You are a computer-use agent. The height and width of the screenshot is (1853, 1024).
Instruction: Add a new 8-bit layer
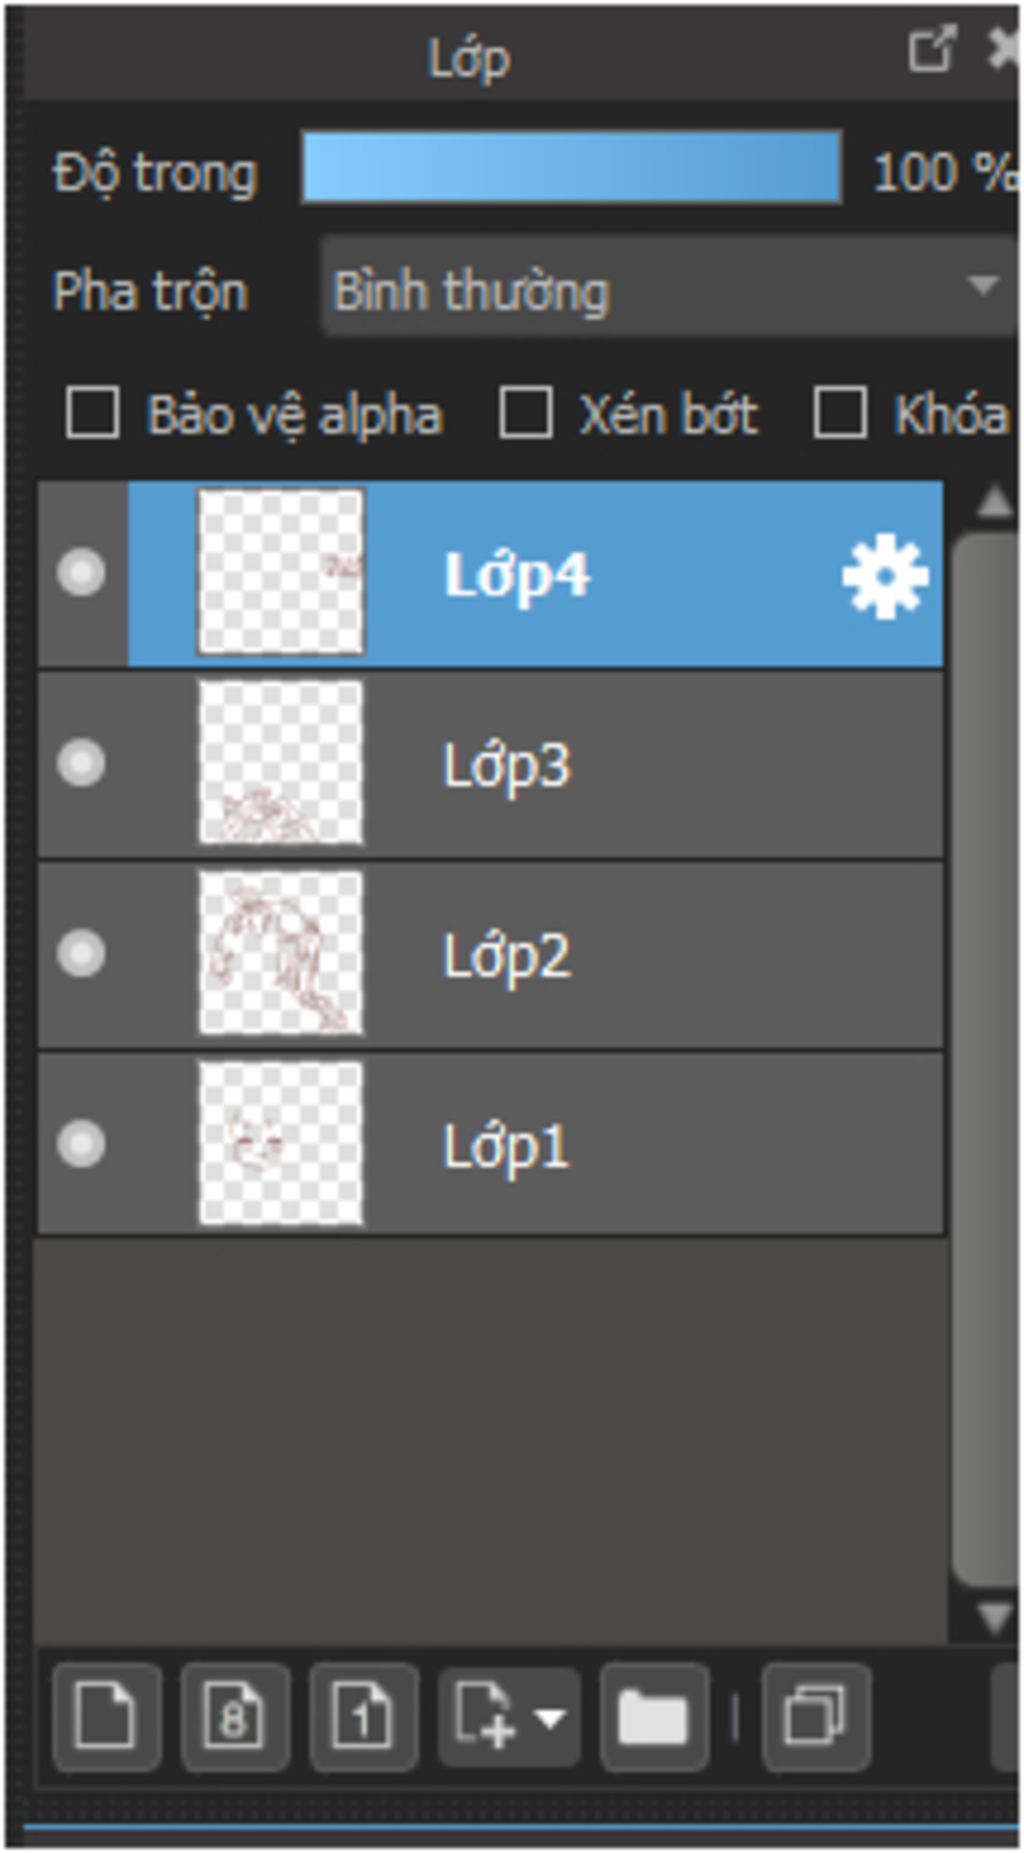(x=234, y=1716)
